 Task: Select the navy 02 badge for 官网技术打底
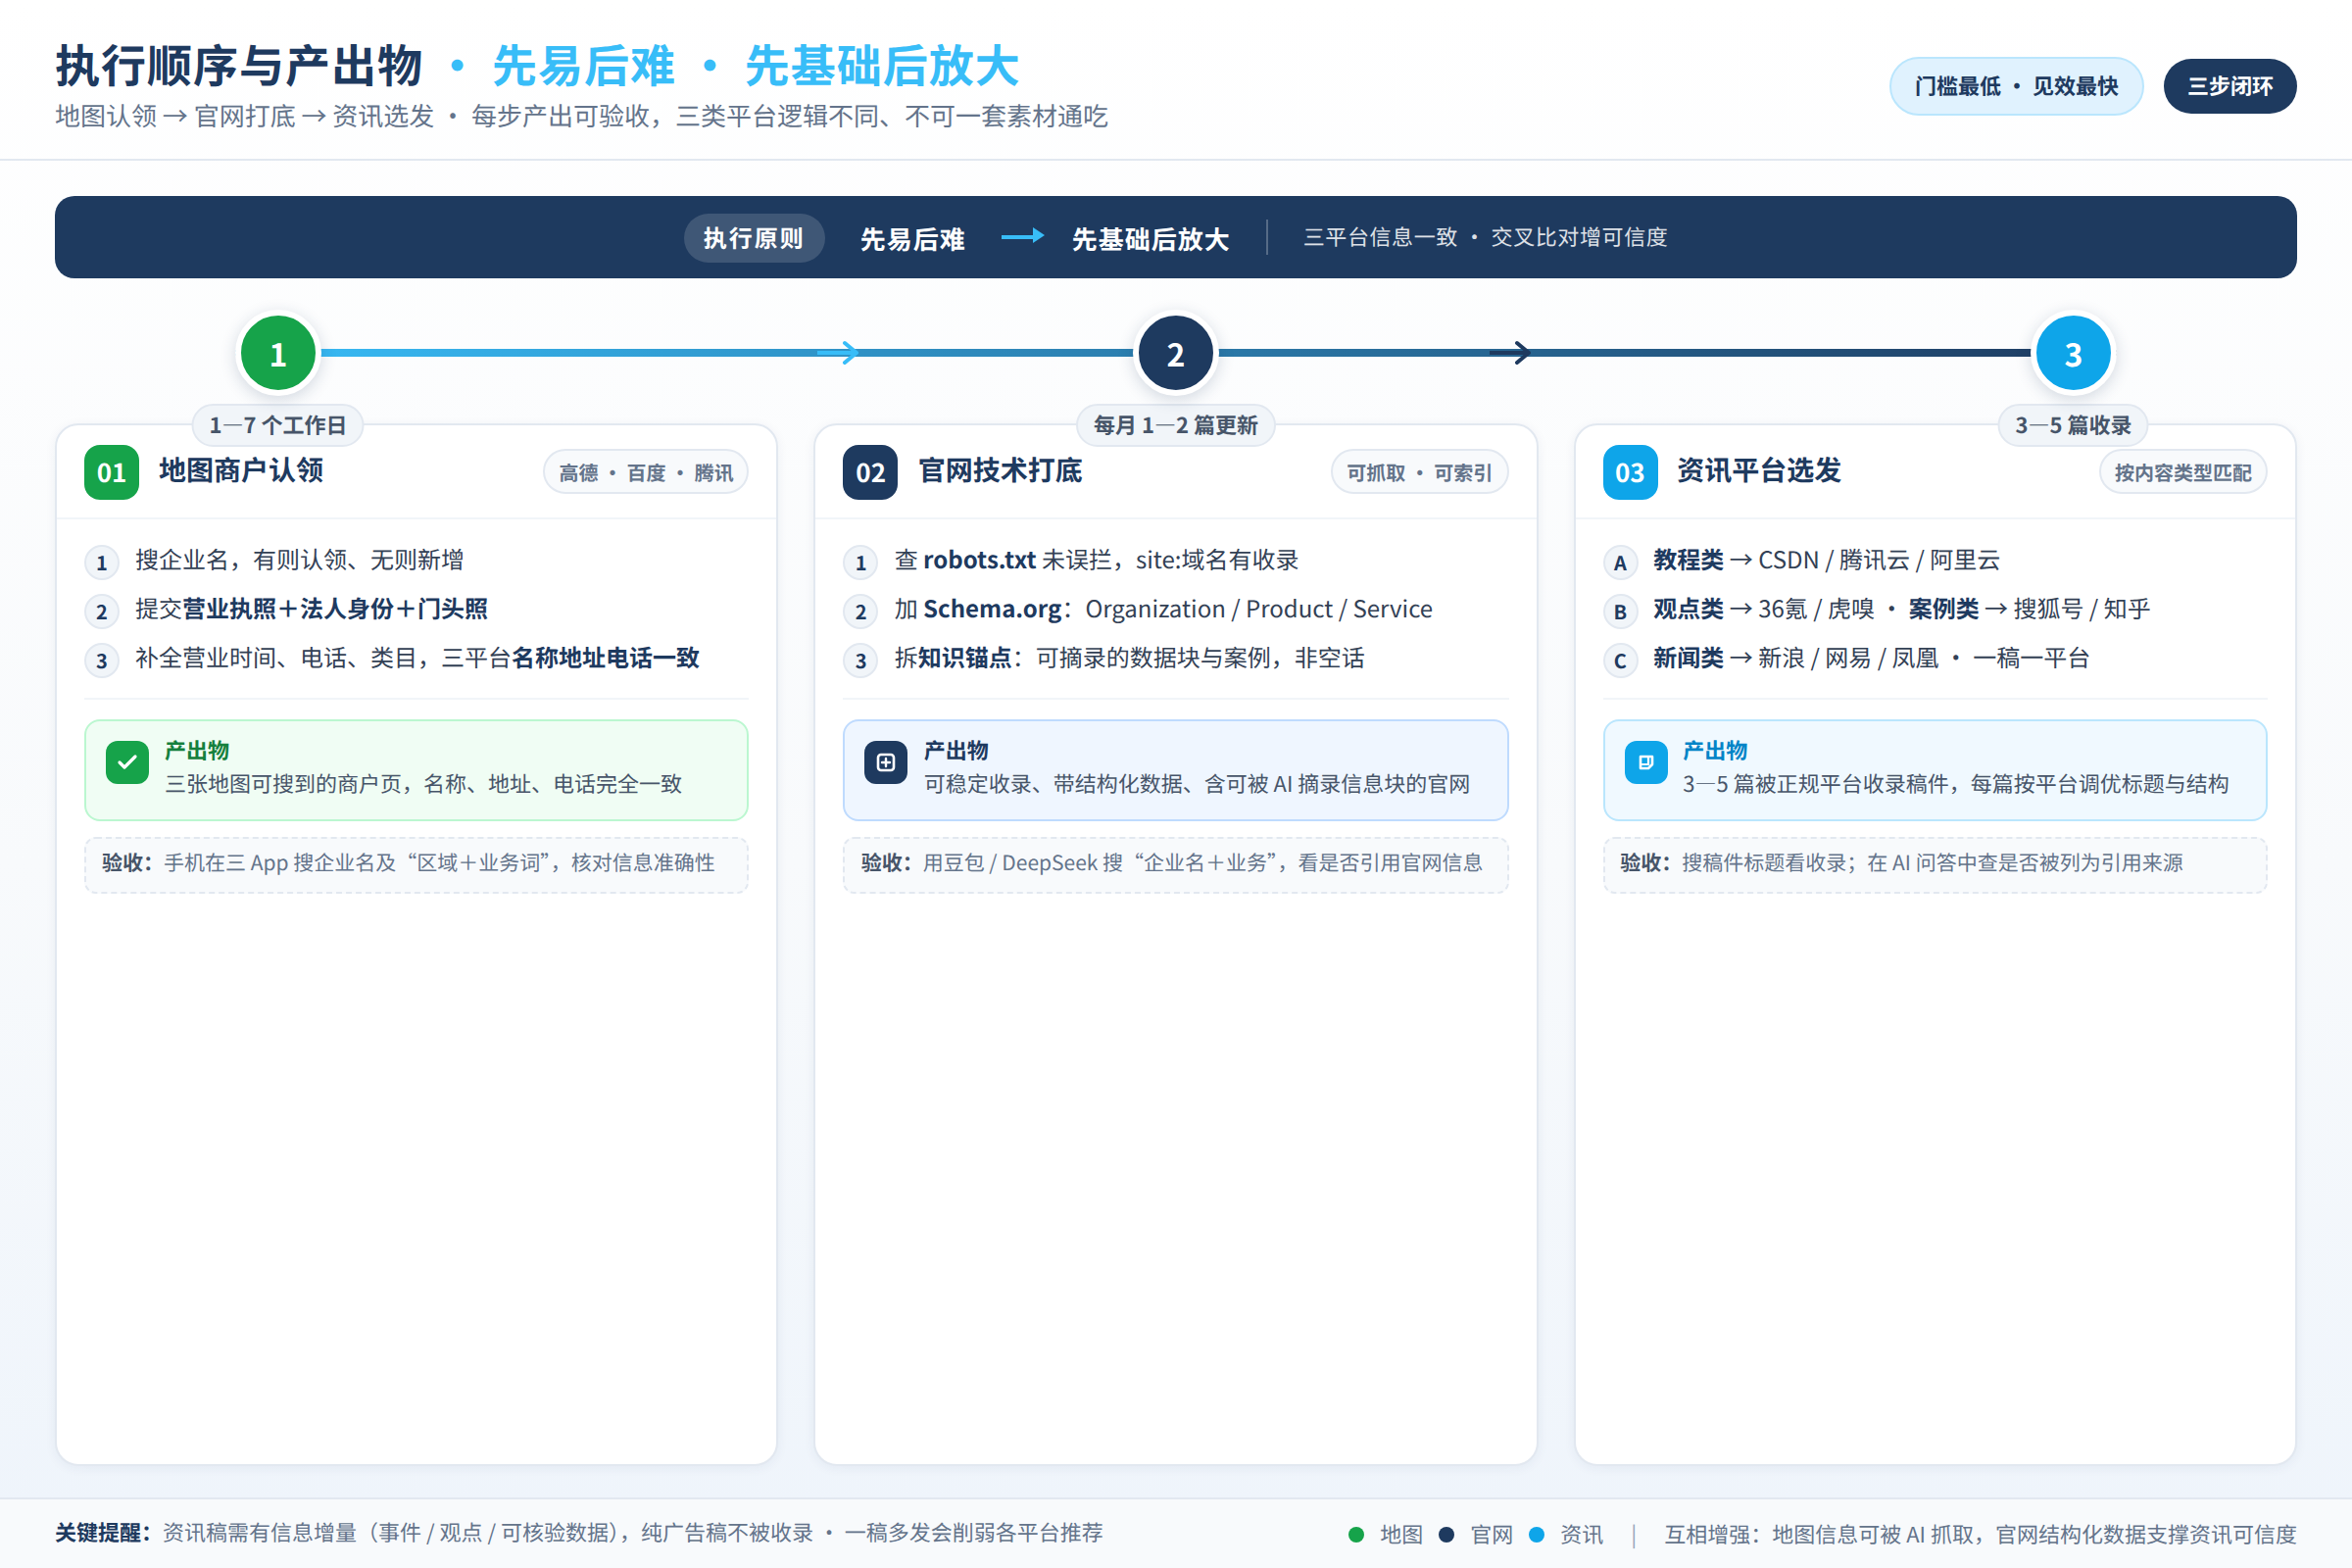click(870, 472)
